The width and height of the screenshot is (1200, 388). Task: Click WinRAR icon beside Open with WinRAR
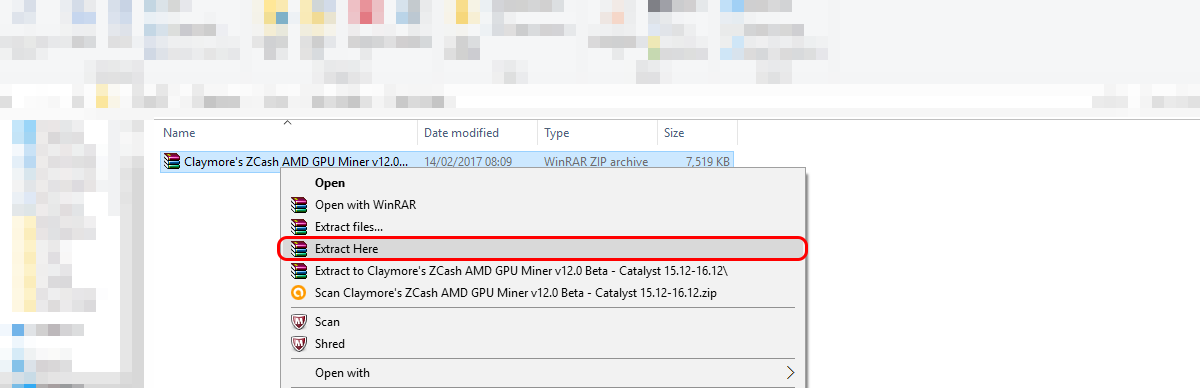tap(297, 204)
